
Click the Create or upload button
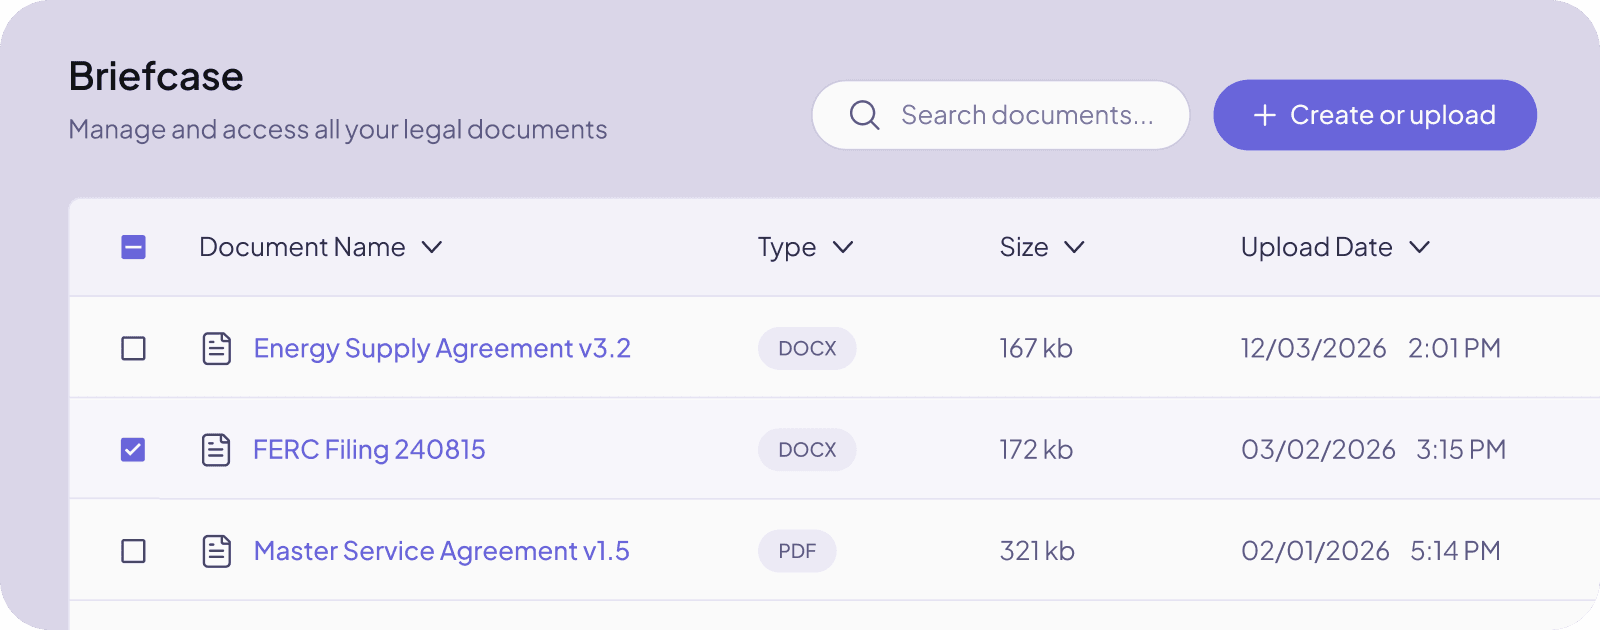click(x=1375, y=115)
